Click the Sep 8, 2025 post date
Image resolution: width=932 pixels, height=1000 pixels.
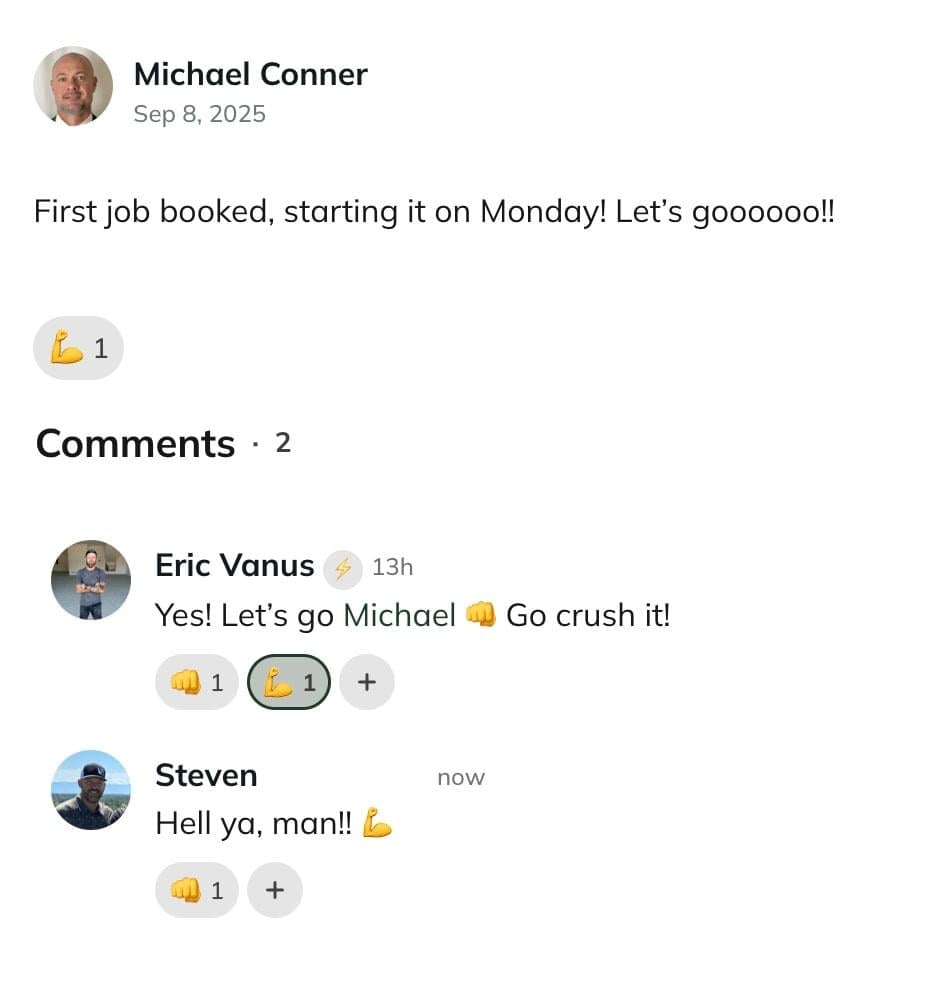(200, 114)
